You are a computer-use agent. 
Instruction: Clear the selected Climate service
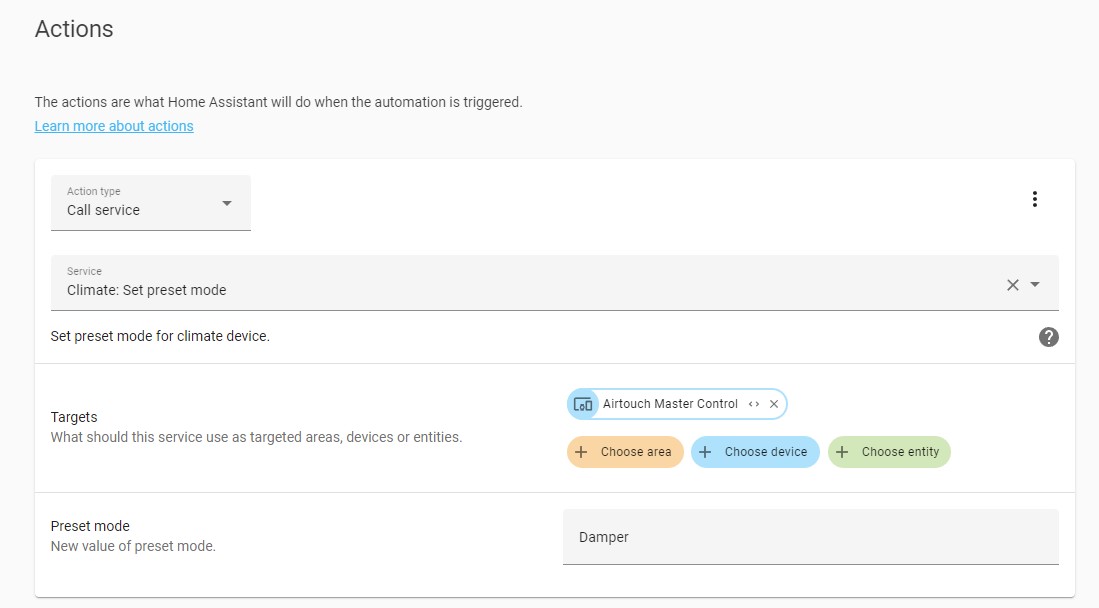(1013, 285)
